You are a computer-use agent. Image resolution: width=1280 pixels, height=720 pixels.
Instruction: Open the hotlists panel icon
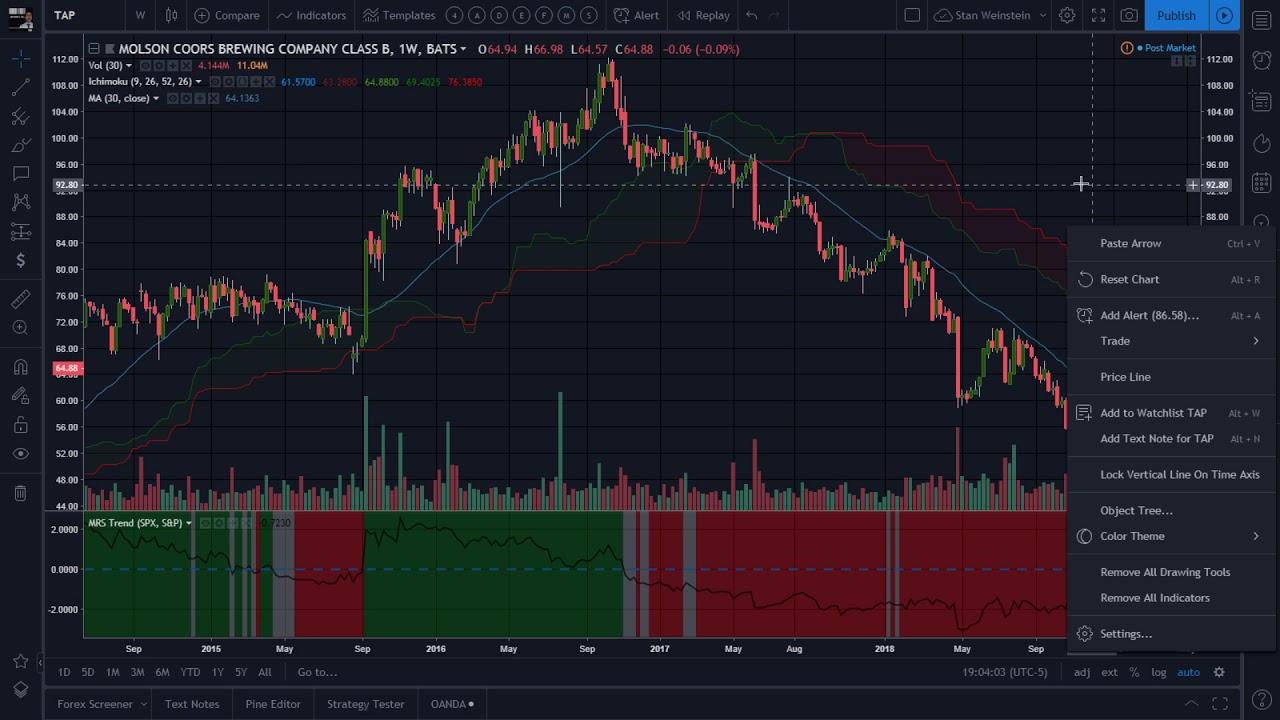(1261, 144)
